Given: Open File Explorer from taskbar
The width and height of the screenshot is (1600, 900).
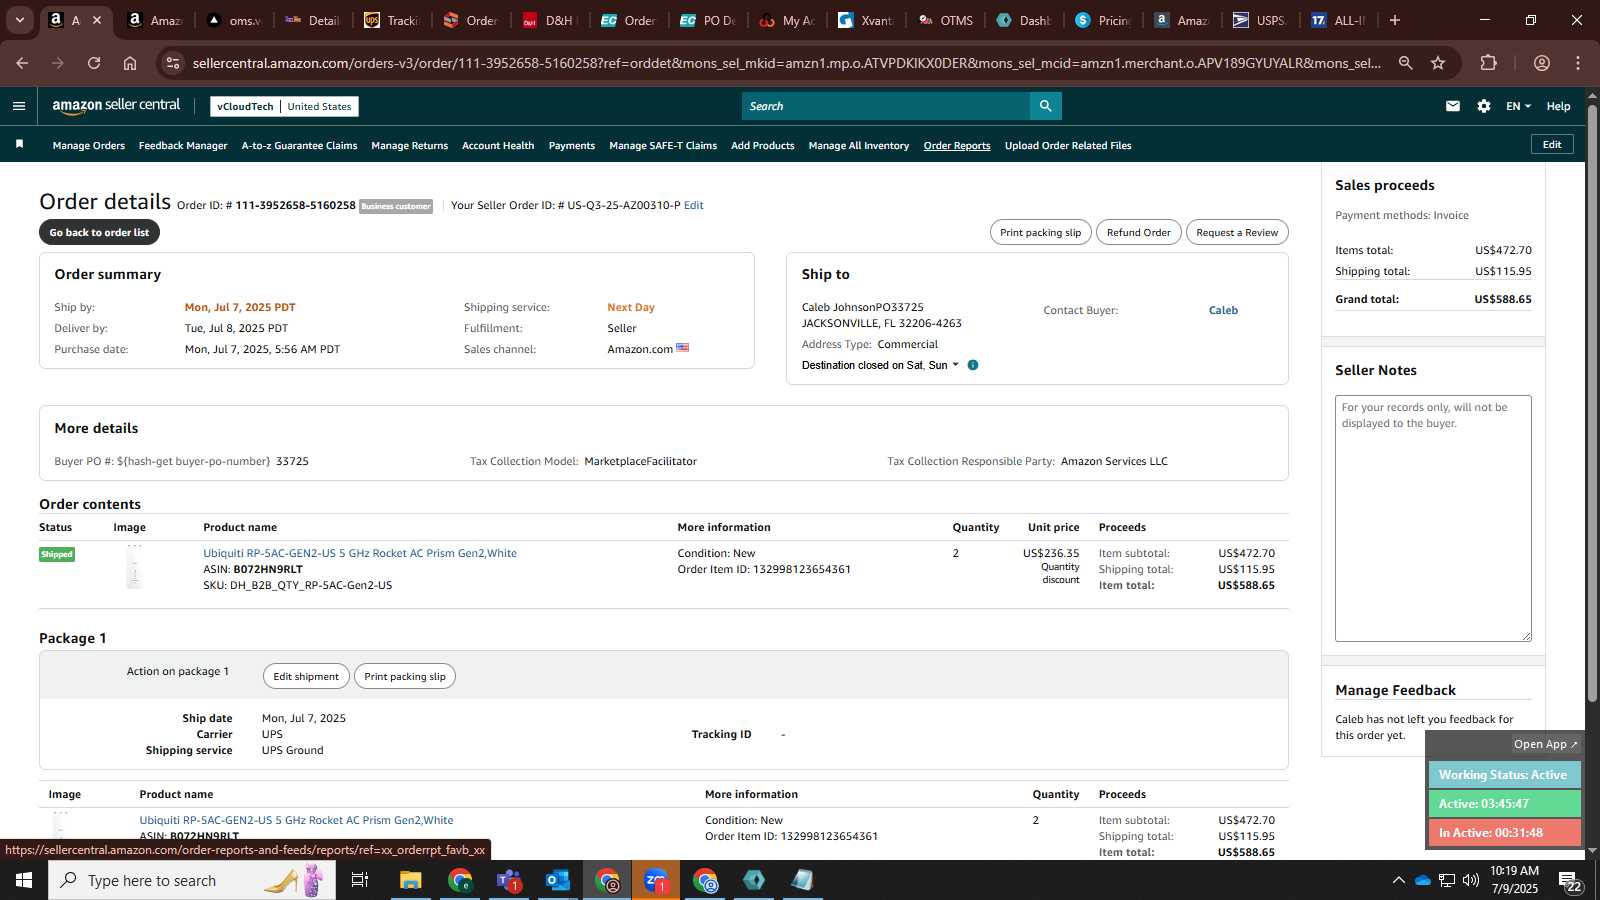Looking at the screenshot, I should 410,880.
